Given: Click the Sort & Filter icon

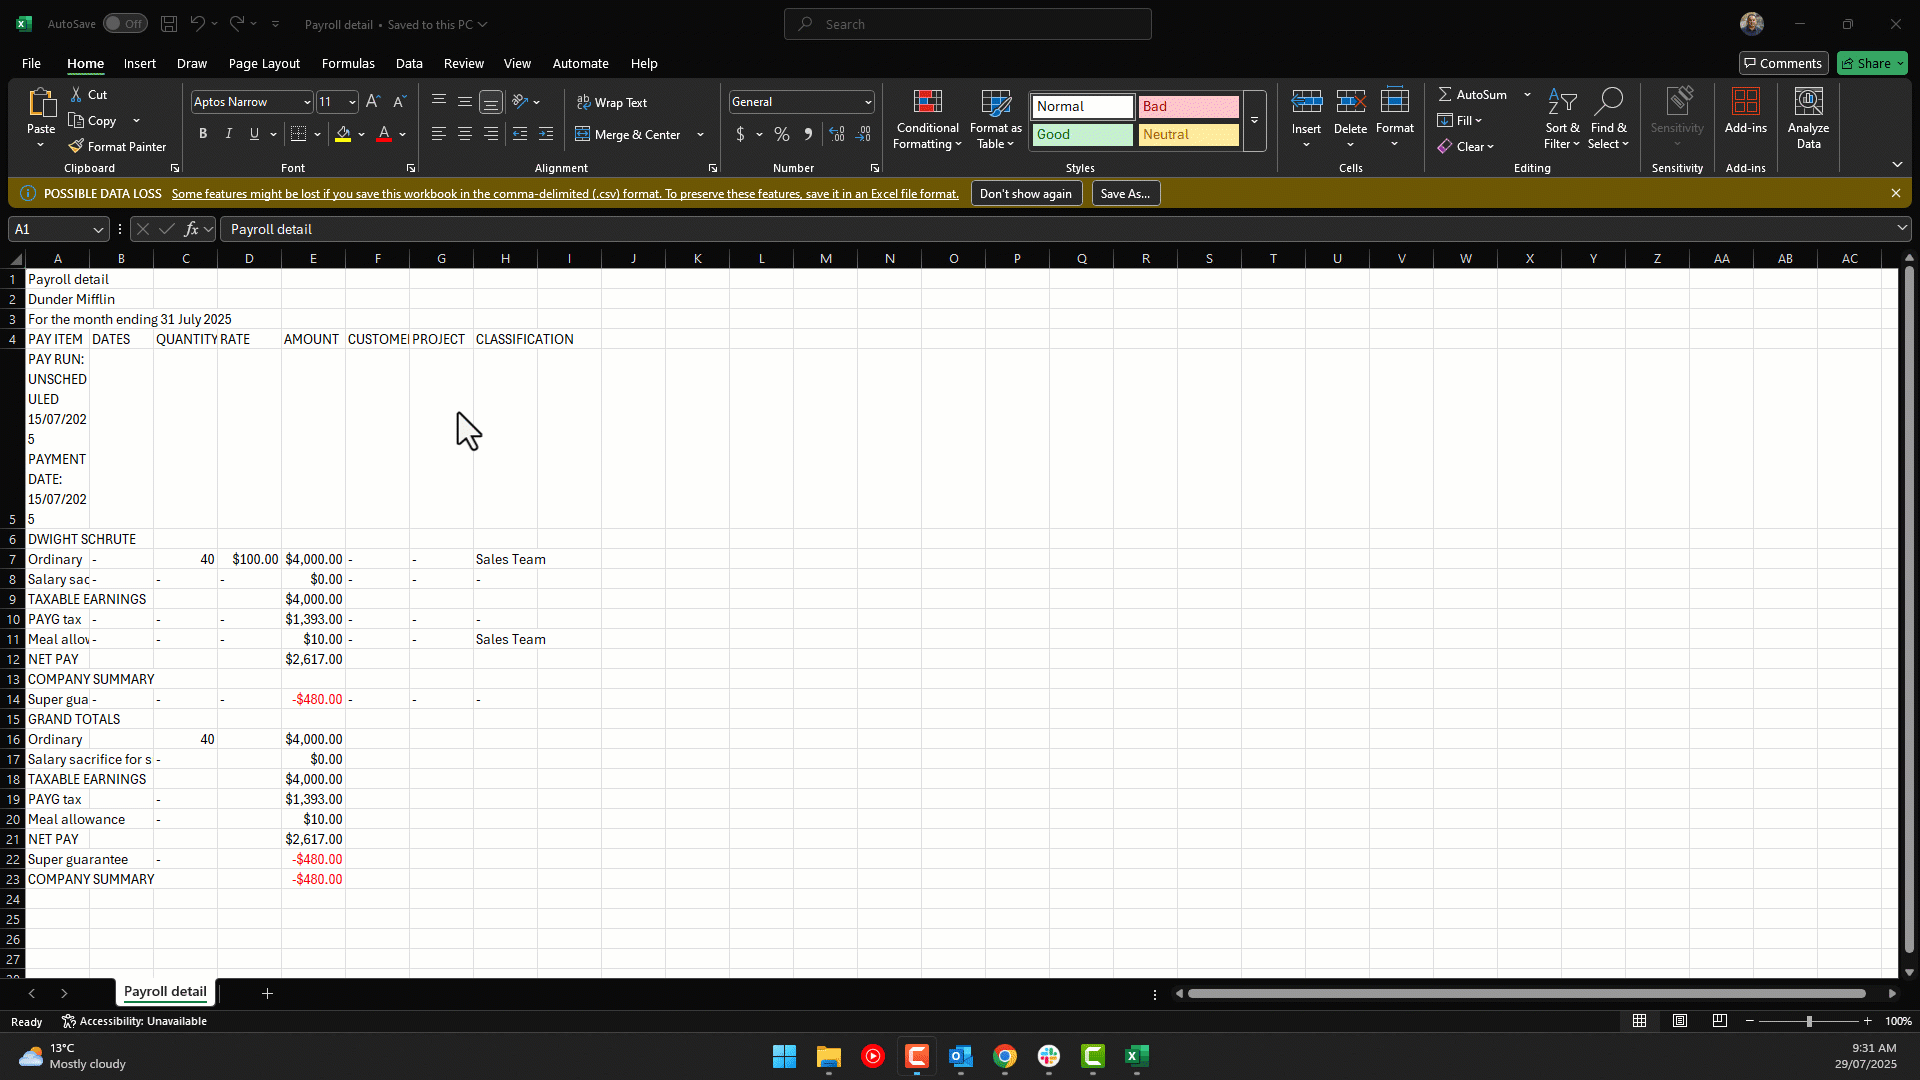Looking at the screenshot, I should point(1562,102).
